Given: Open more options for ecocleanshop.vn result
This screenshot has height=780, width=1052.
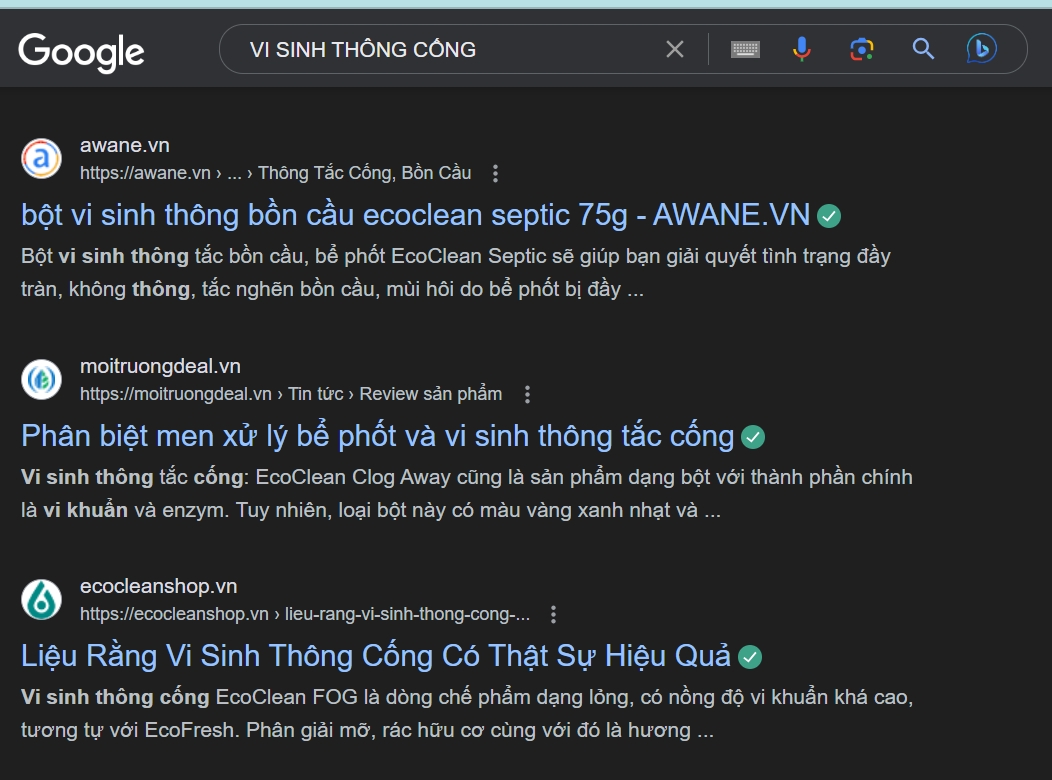Looking at the screenshot, I should 554,614.
